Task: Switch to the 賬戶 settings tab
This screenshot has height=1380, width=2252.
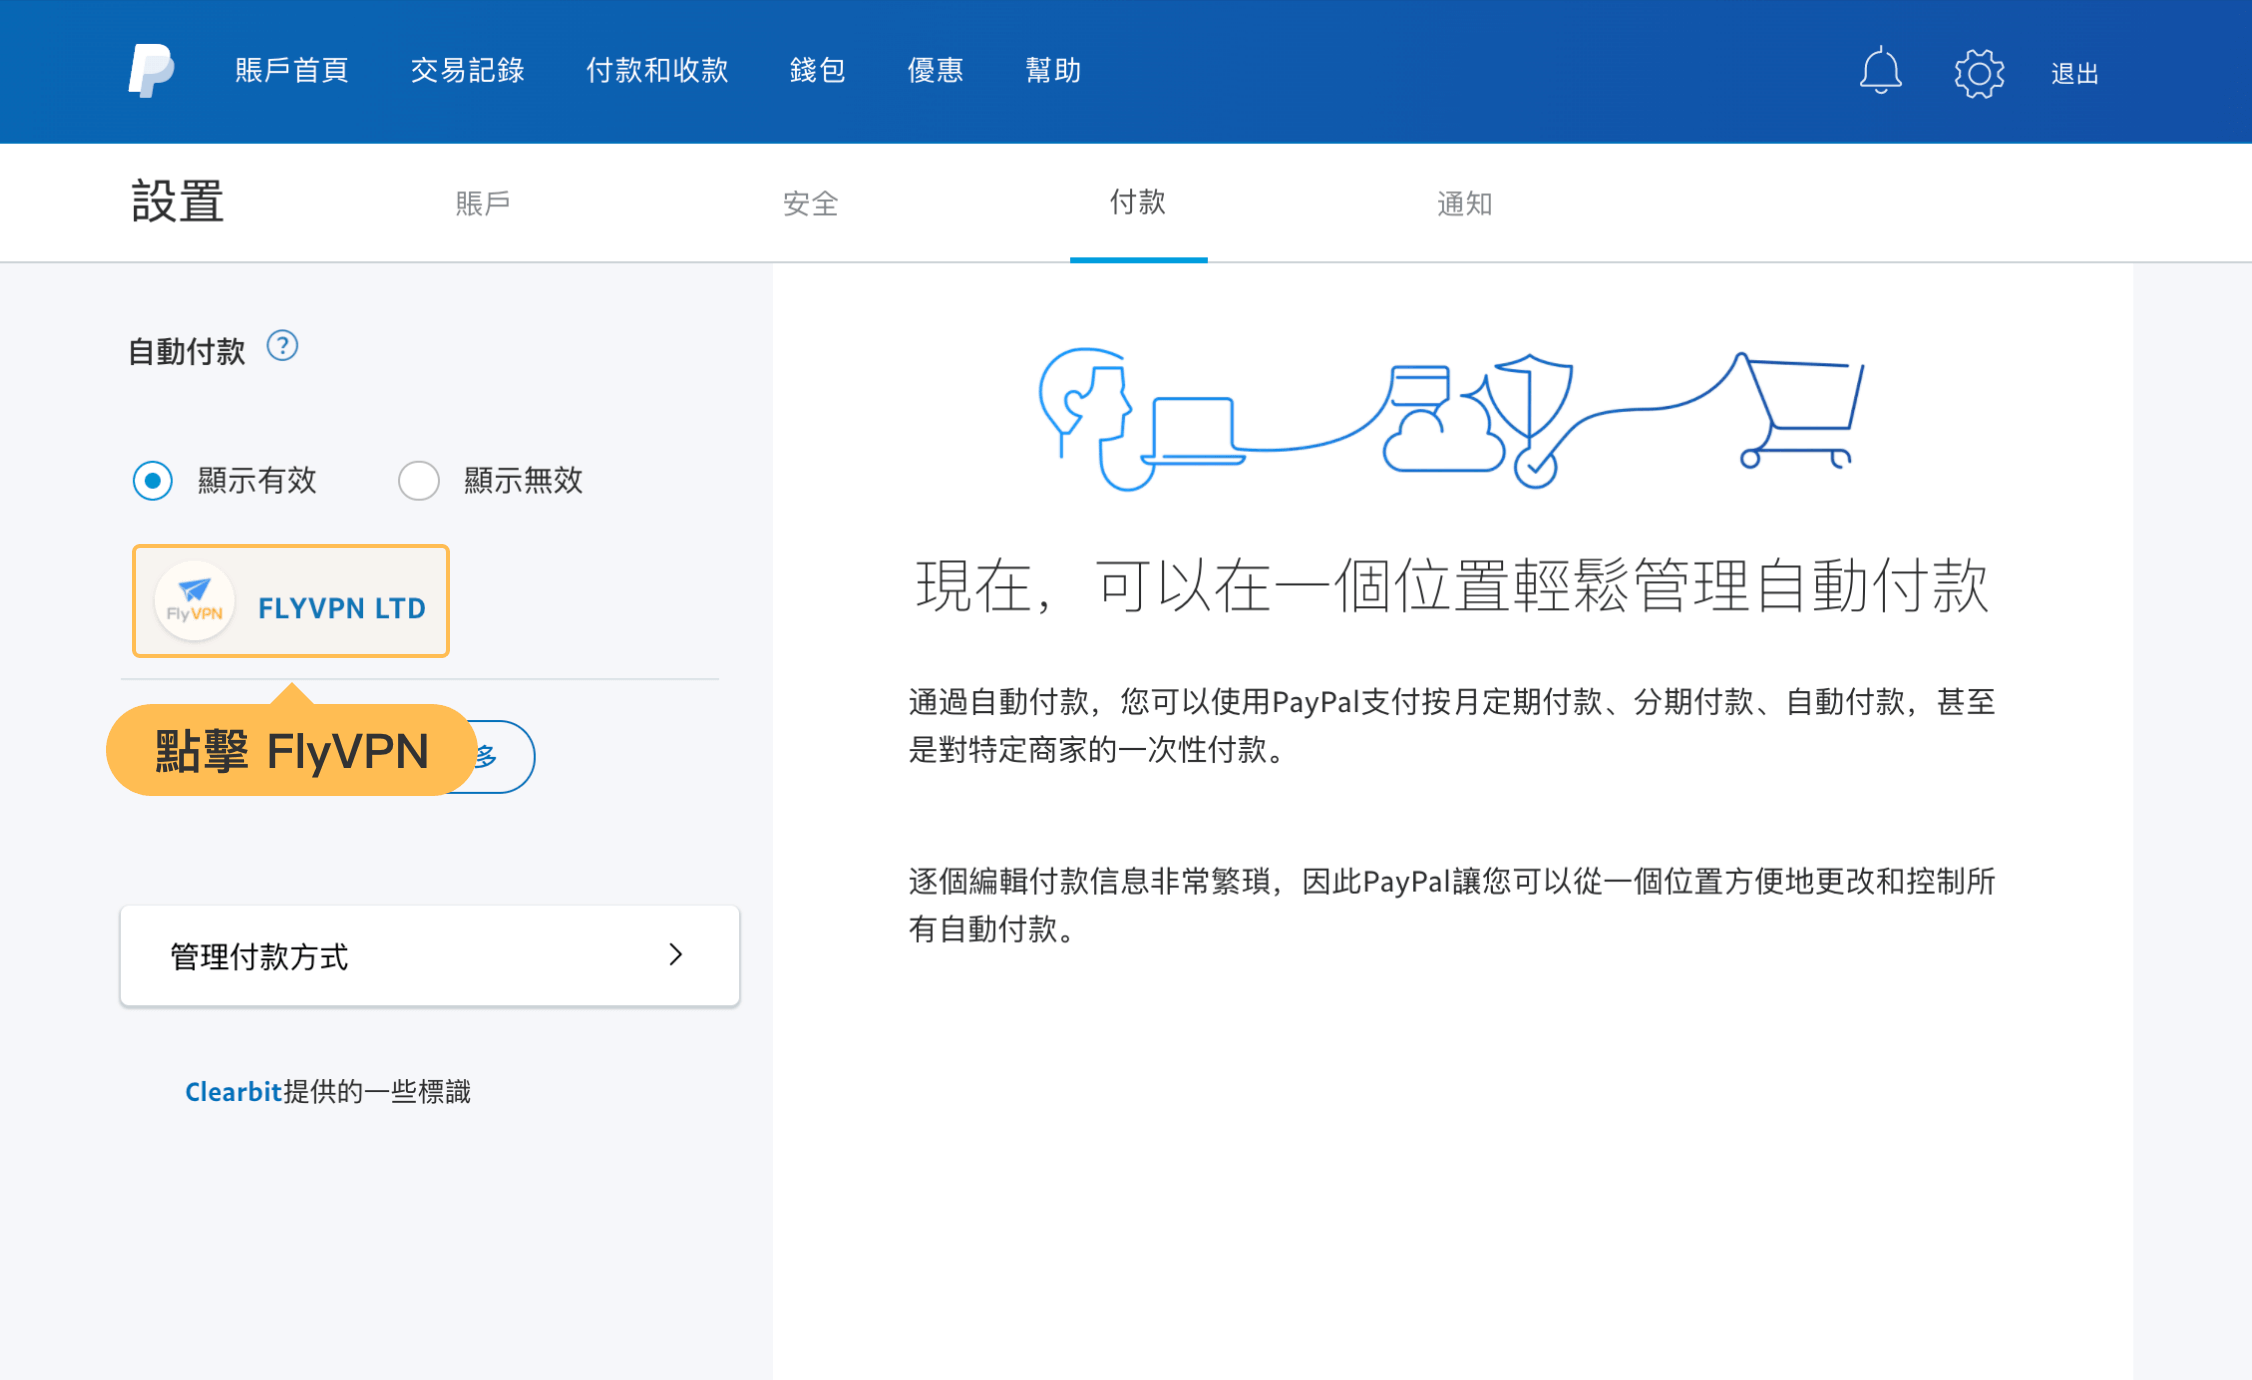Action: [483, 204]
